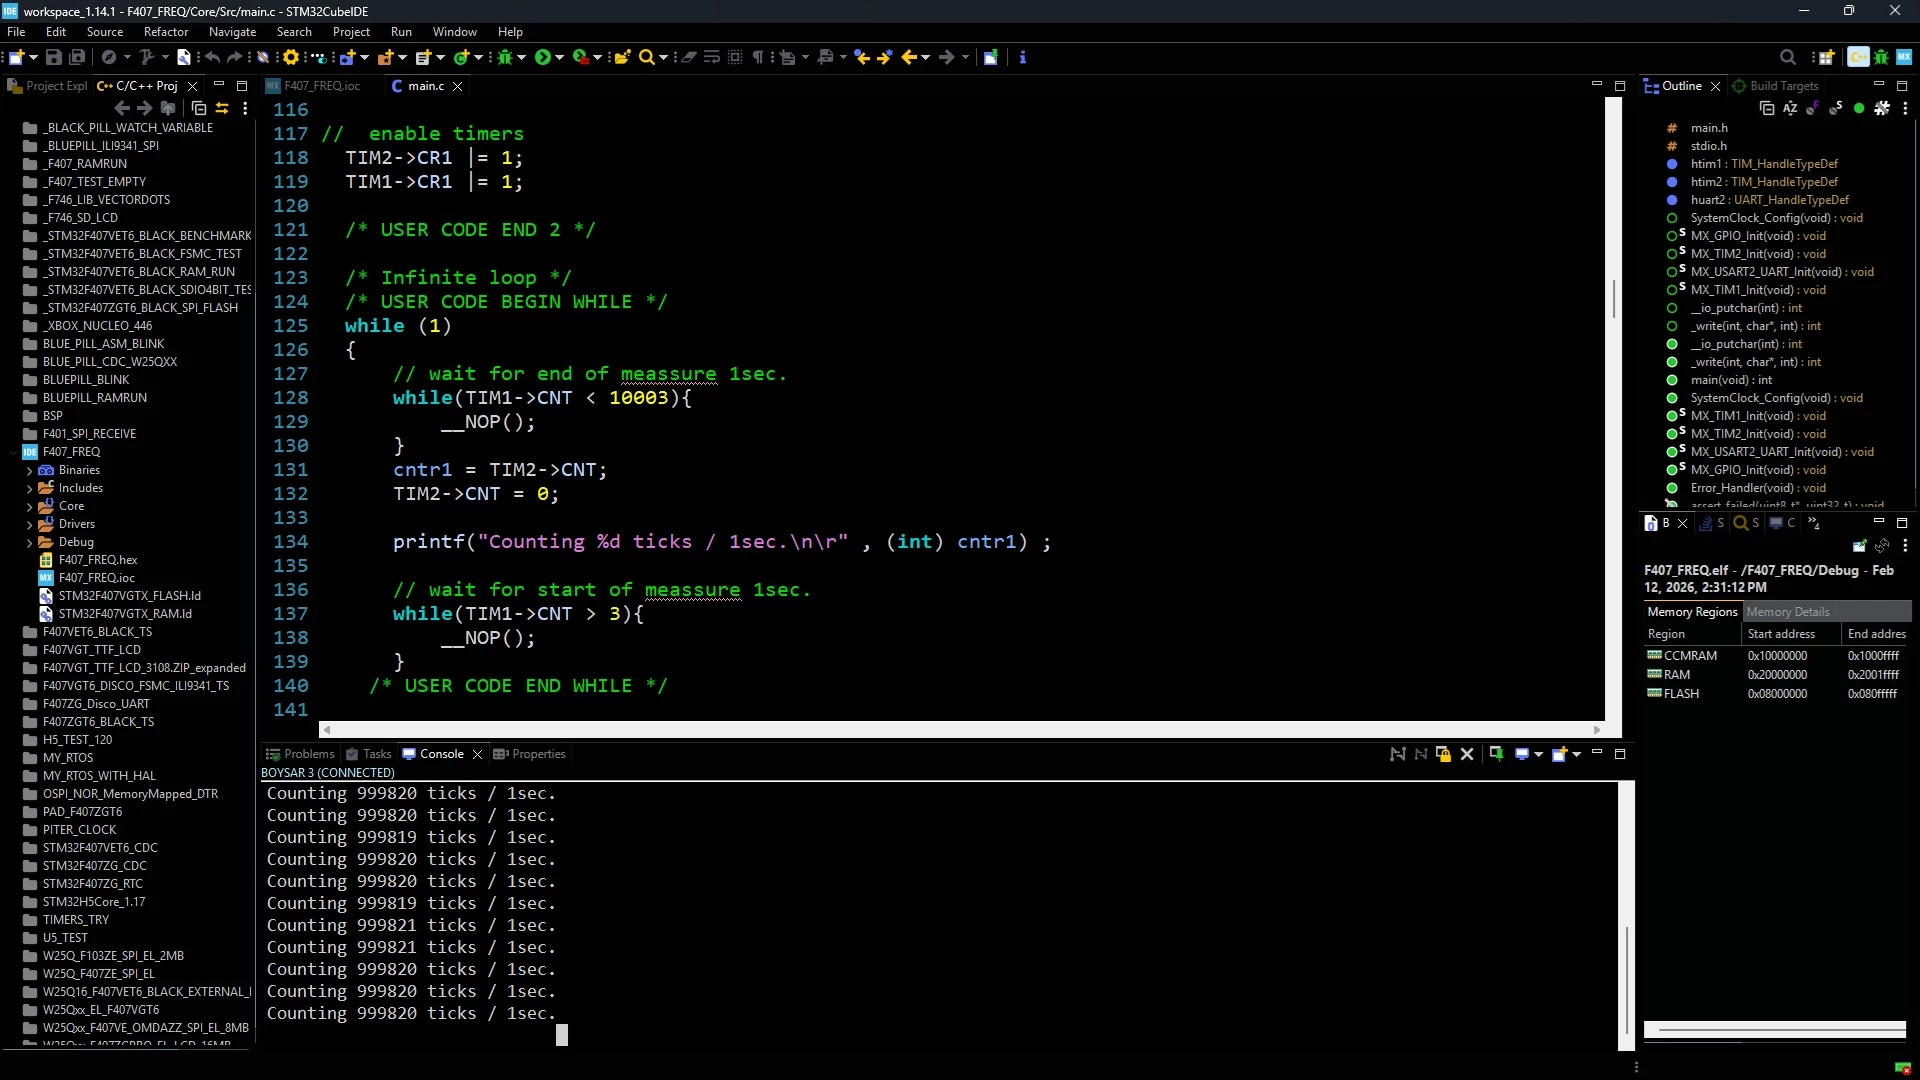Expand the Includes folder
The height and width of the screenshot is (1080, 1920).
[29, 488]
